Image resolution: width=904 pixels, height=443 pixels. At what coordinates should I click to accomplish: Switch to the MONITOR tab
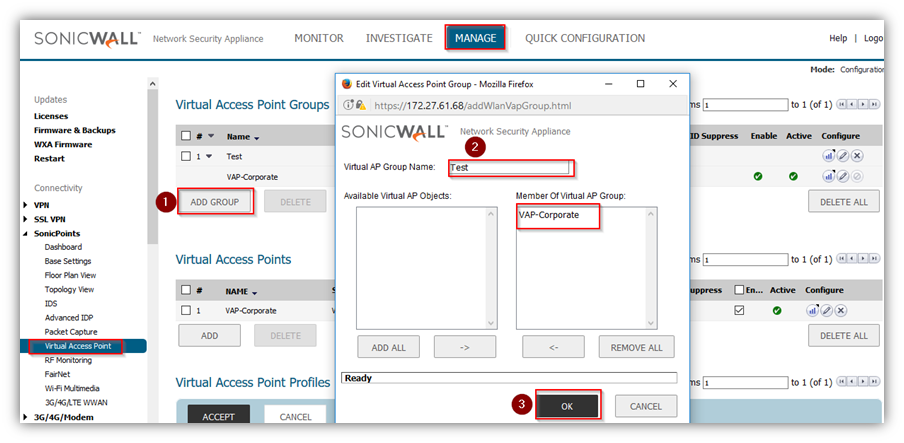pos(318,38)
